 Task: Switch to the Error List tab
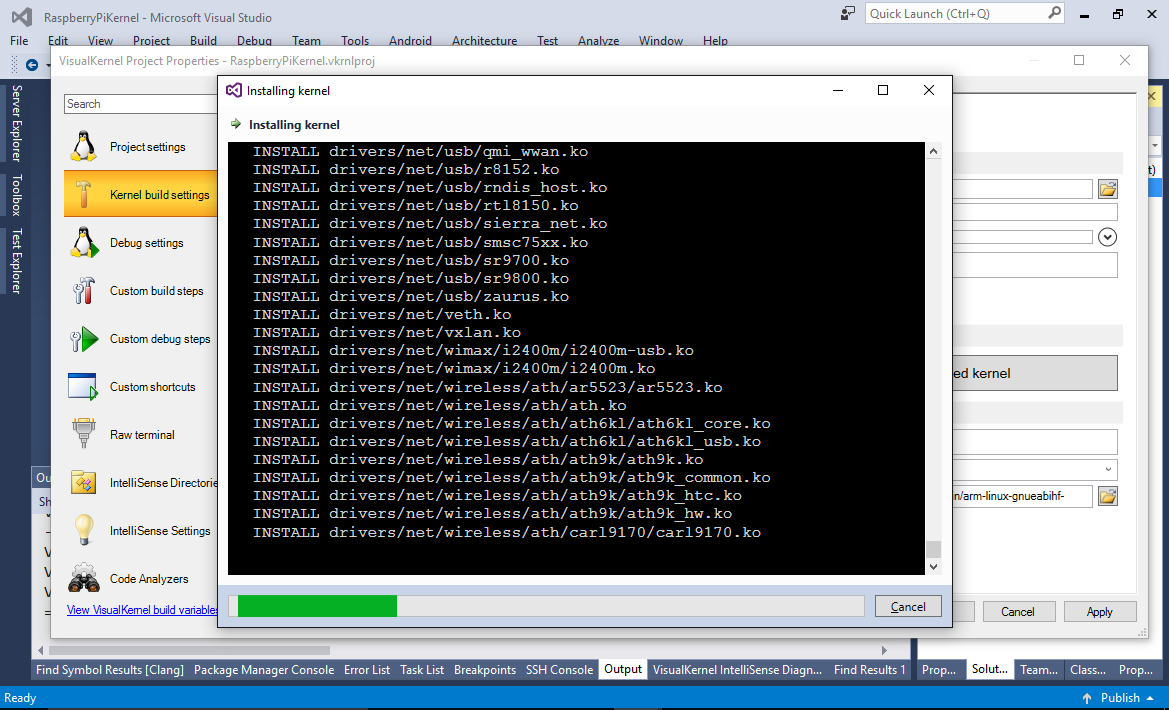tap(367, 670)
